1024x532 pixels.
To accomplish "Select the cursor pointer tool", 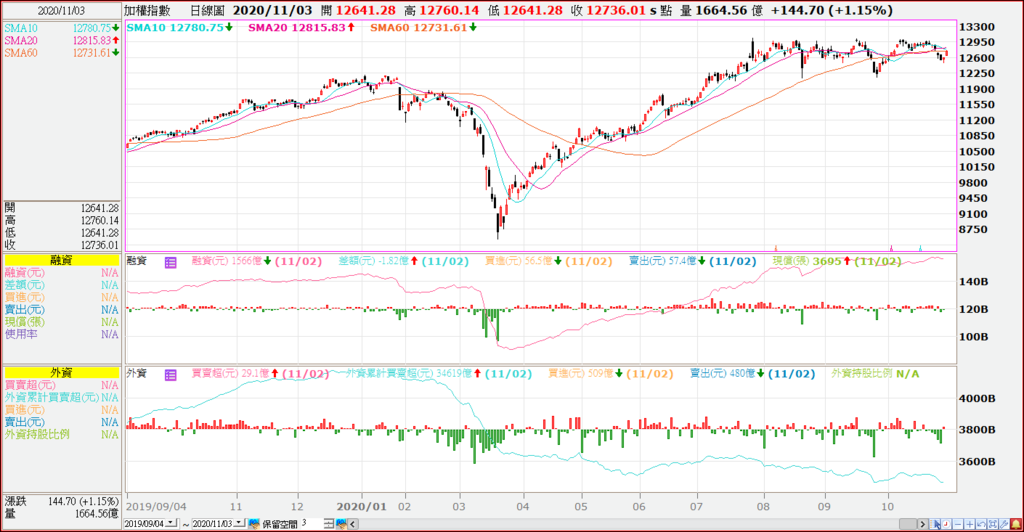I will [935, 524].
